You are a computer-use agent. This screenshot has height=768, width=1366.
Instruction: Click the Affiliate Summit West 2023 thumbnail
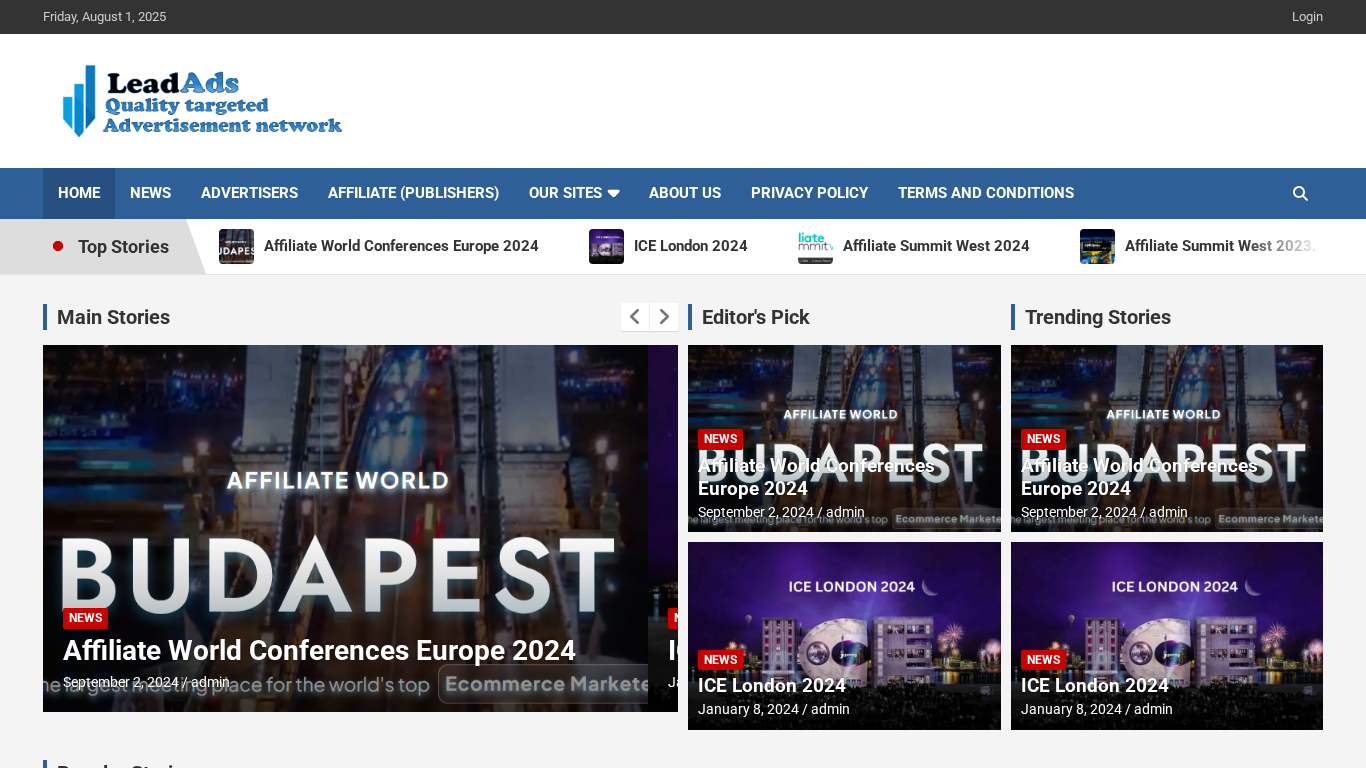pyautogui.click(x=1097, y=246)
